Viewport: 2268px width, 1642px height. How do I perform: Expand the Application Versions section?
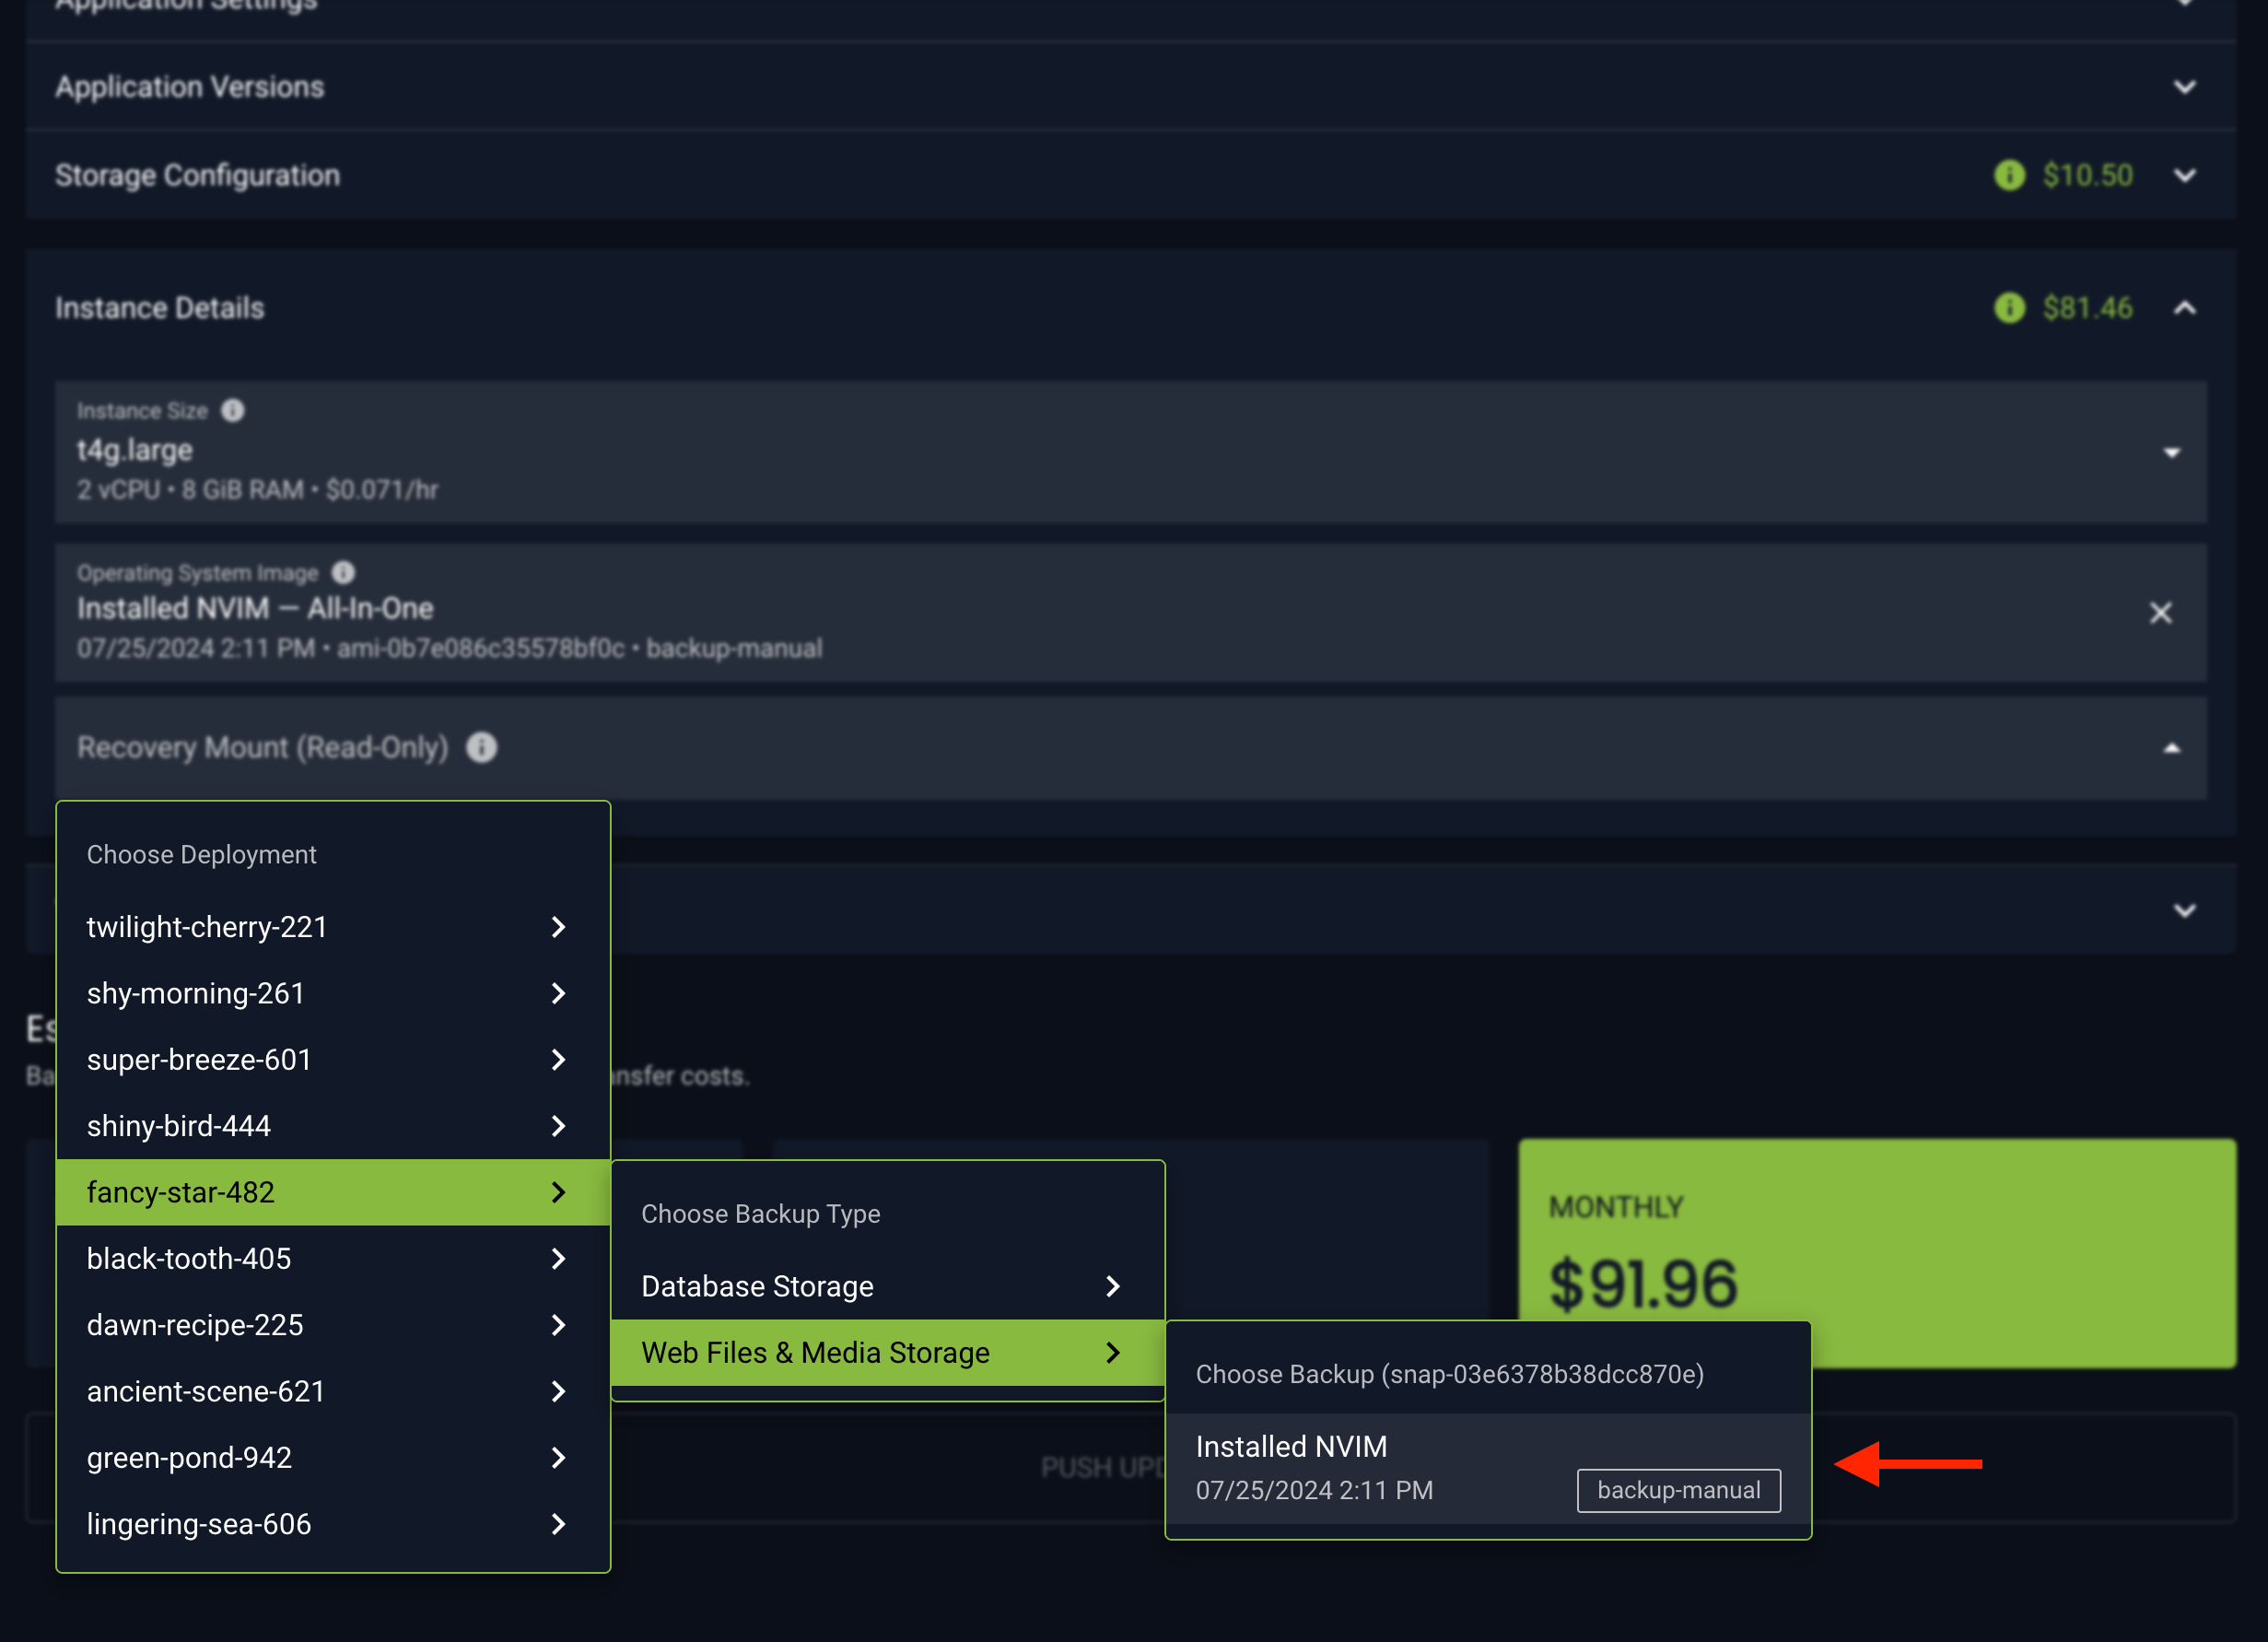click(2184, 88)
